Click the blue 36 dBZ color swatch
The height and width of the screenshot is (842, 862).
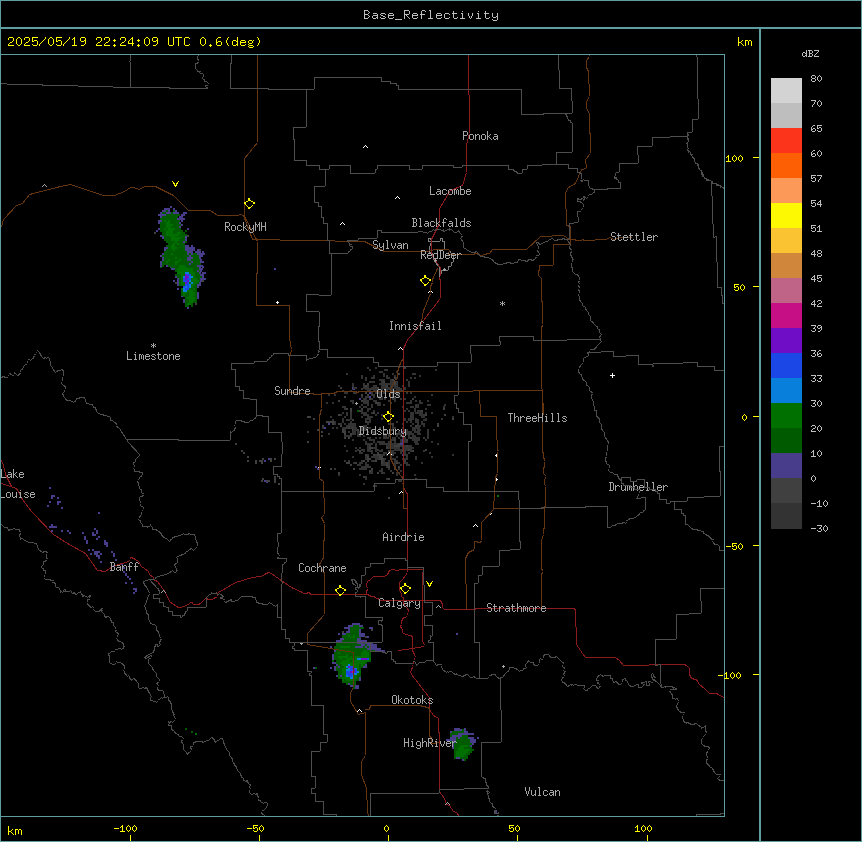click(786, 366)
